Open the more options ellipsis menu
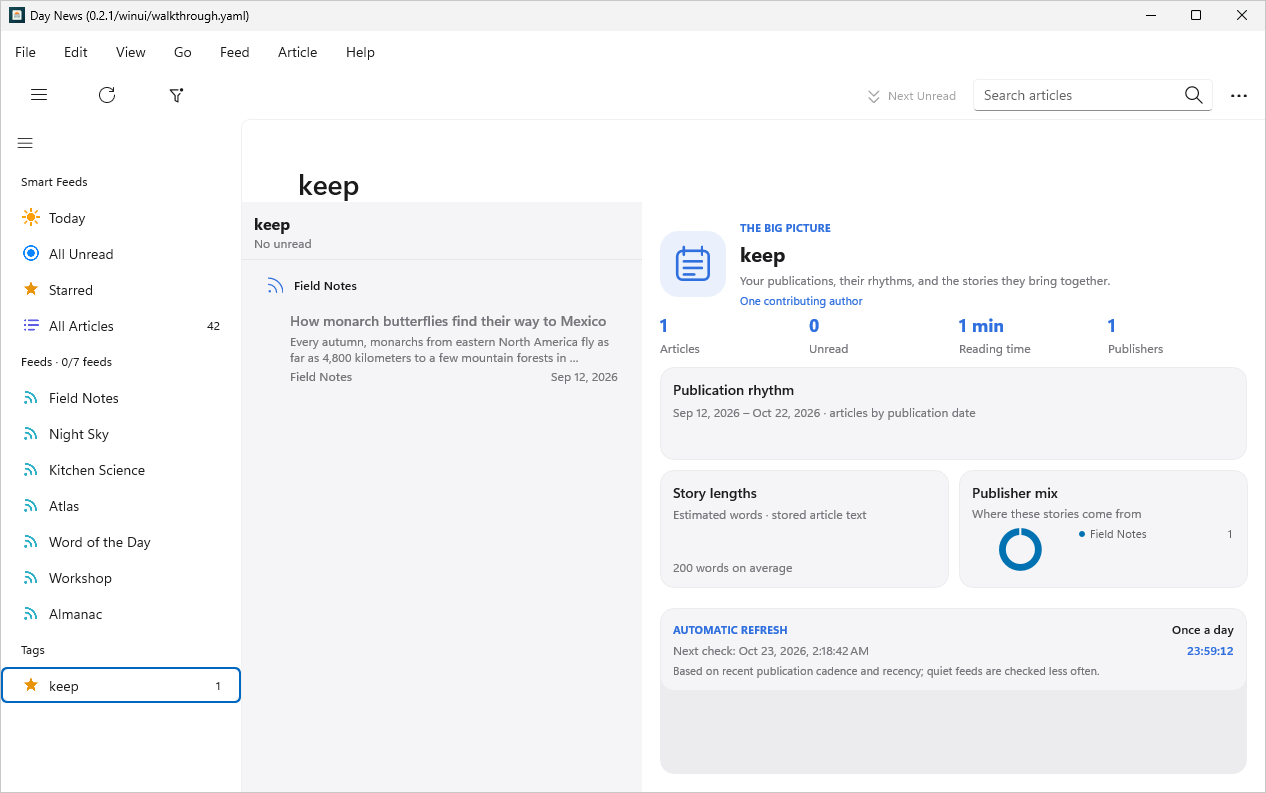This screenshot has height=793, width=1266. pyautogui.click(x=1239, y=96)
